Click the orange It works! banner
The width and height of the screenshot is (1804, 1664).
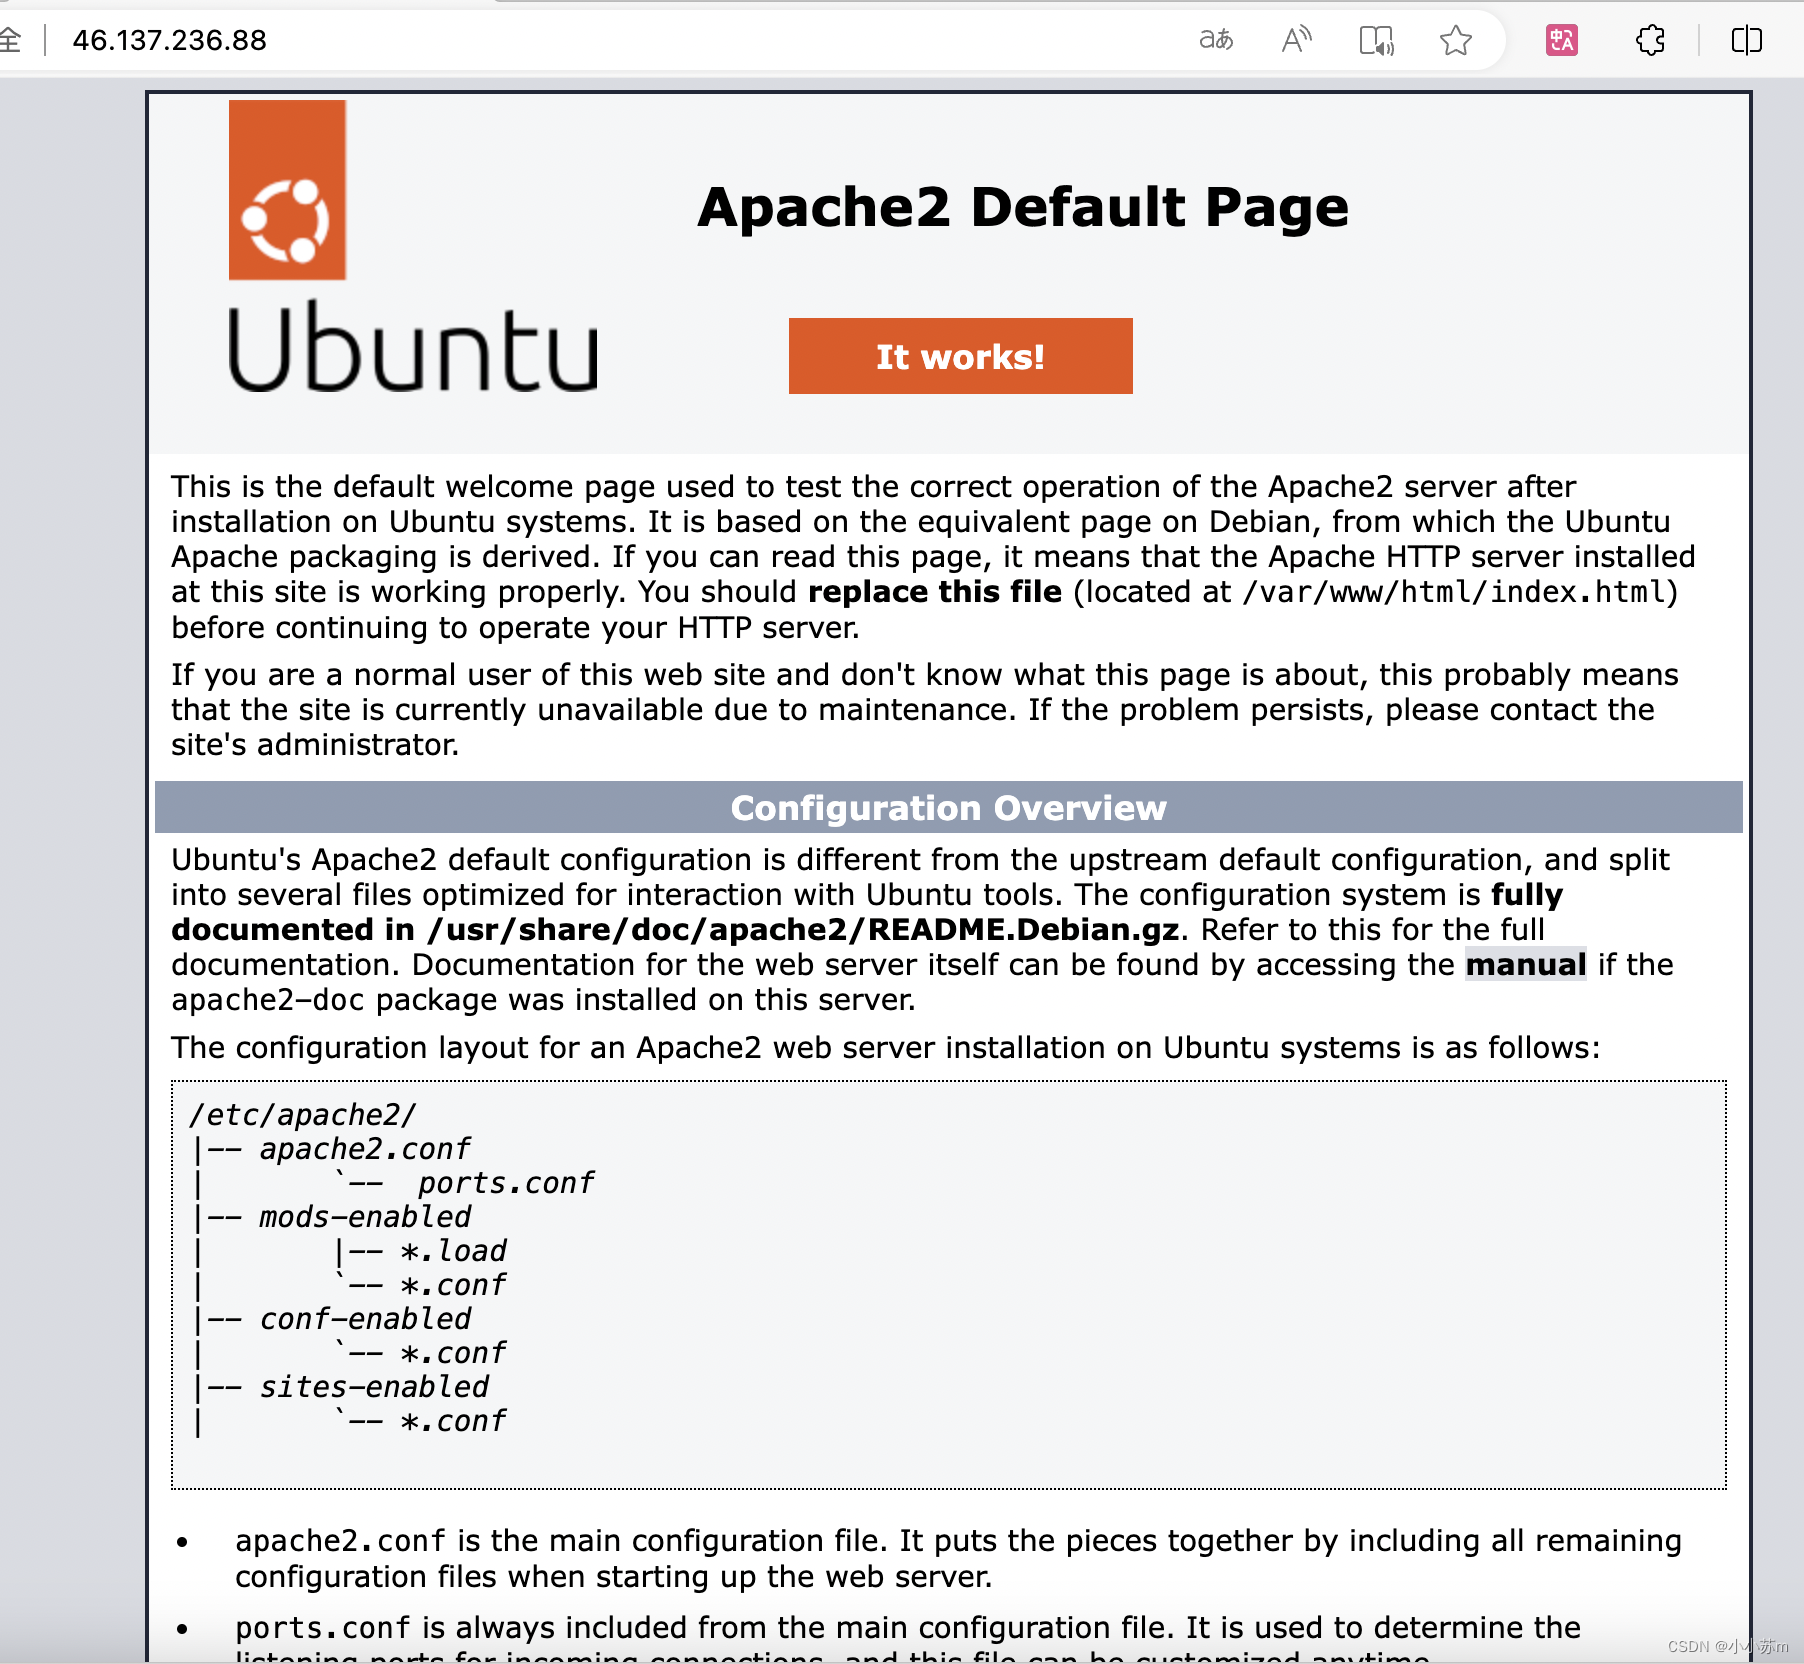[x=960, y=355]
